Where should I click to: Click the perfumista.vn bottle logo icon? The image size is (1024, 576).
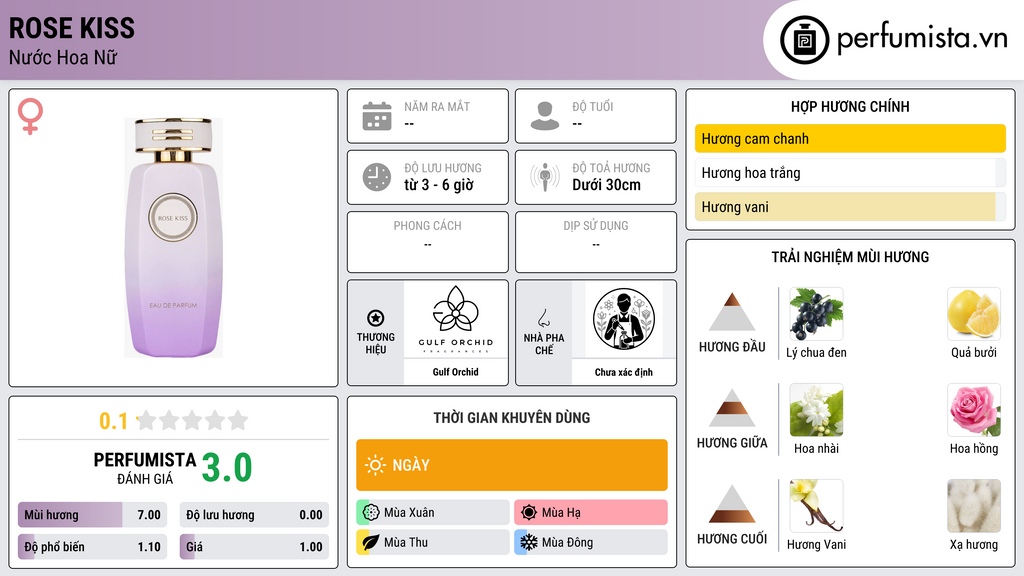[804, 40]
